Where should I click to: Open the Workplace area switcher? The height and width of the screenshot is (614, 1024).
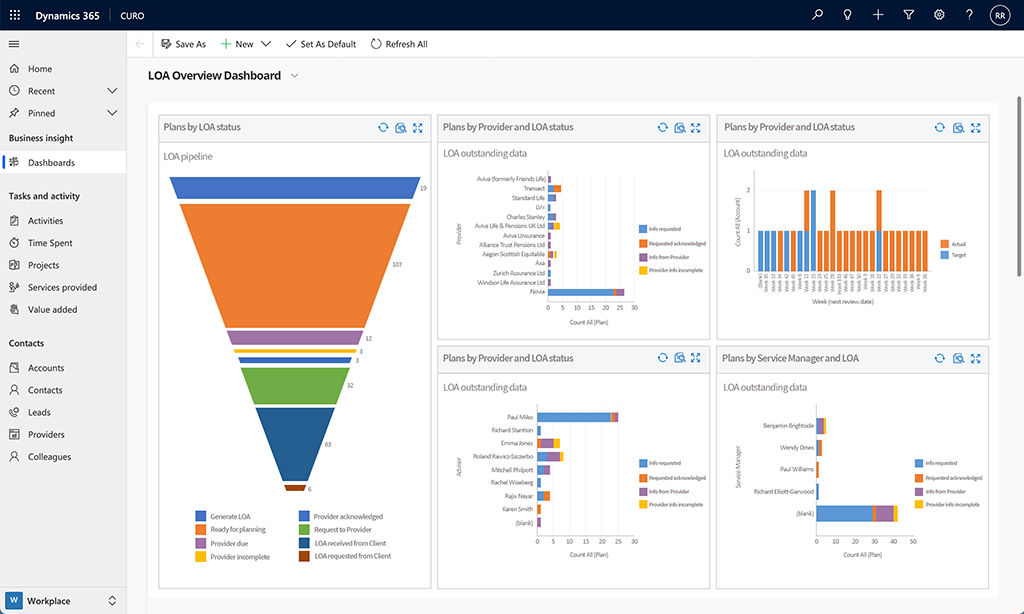point(63,600)
